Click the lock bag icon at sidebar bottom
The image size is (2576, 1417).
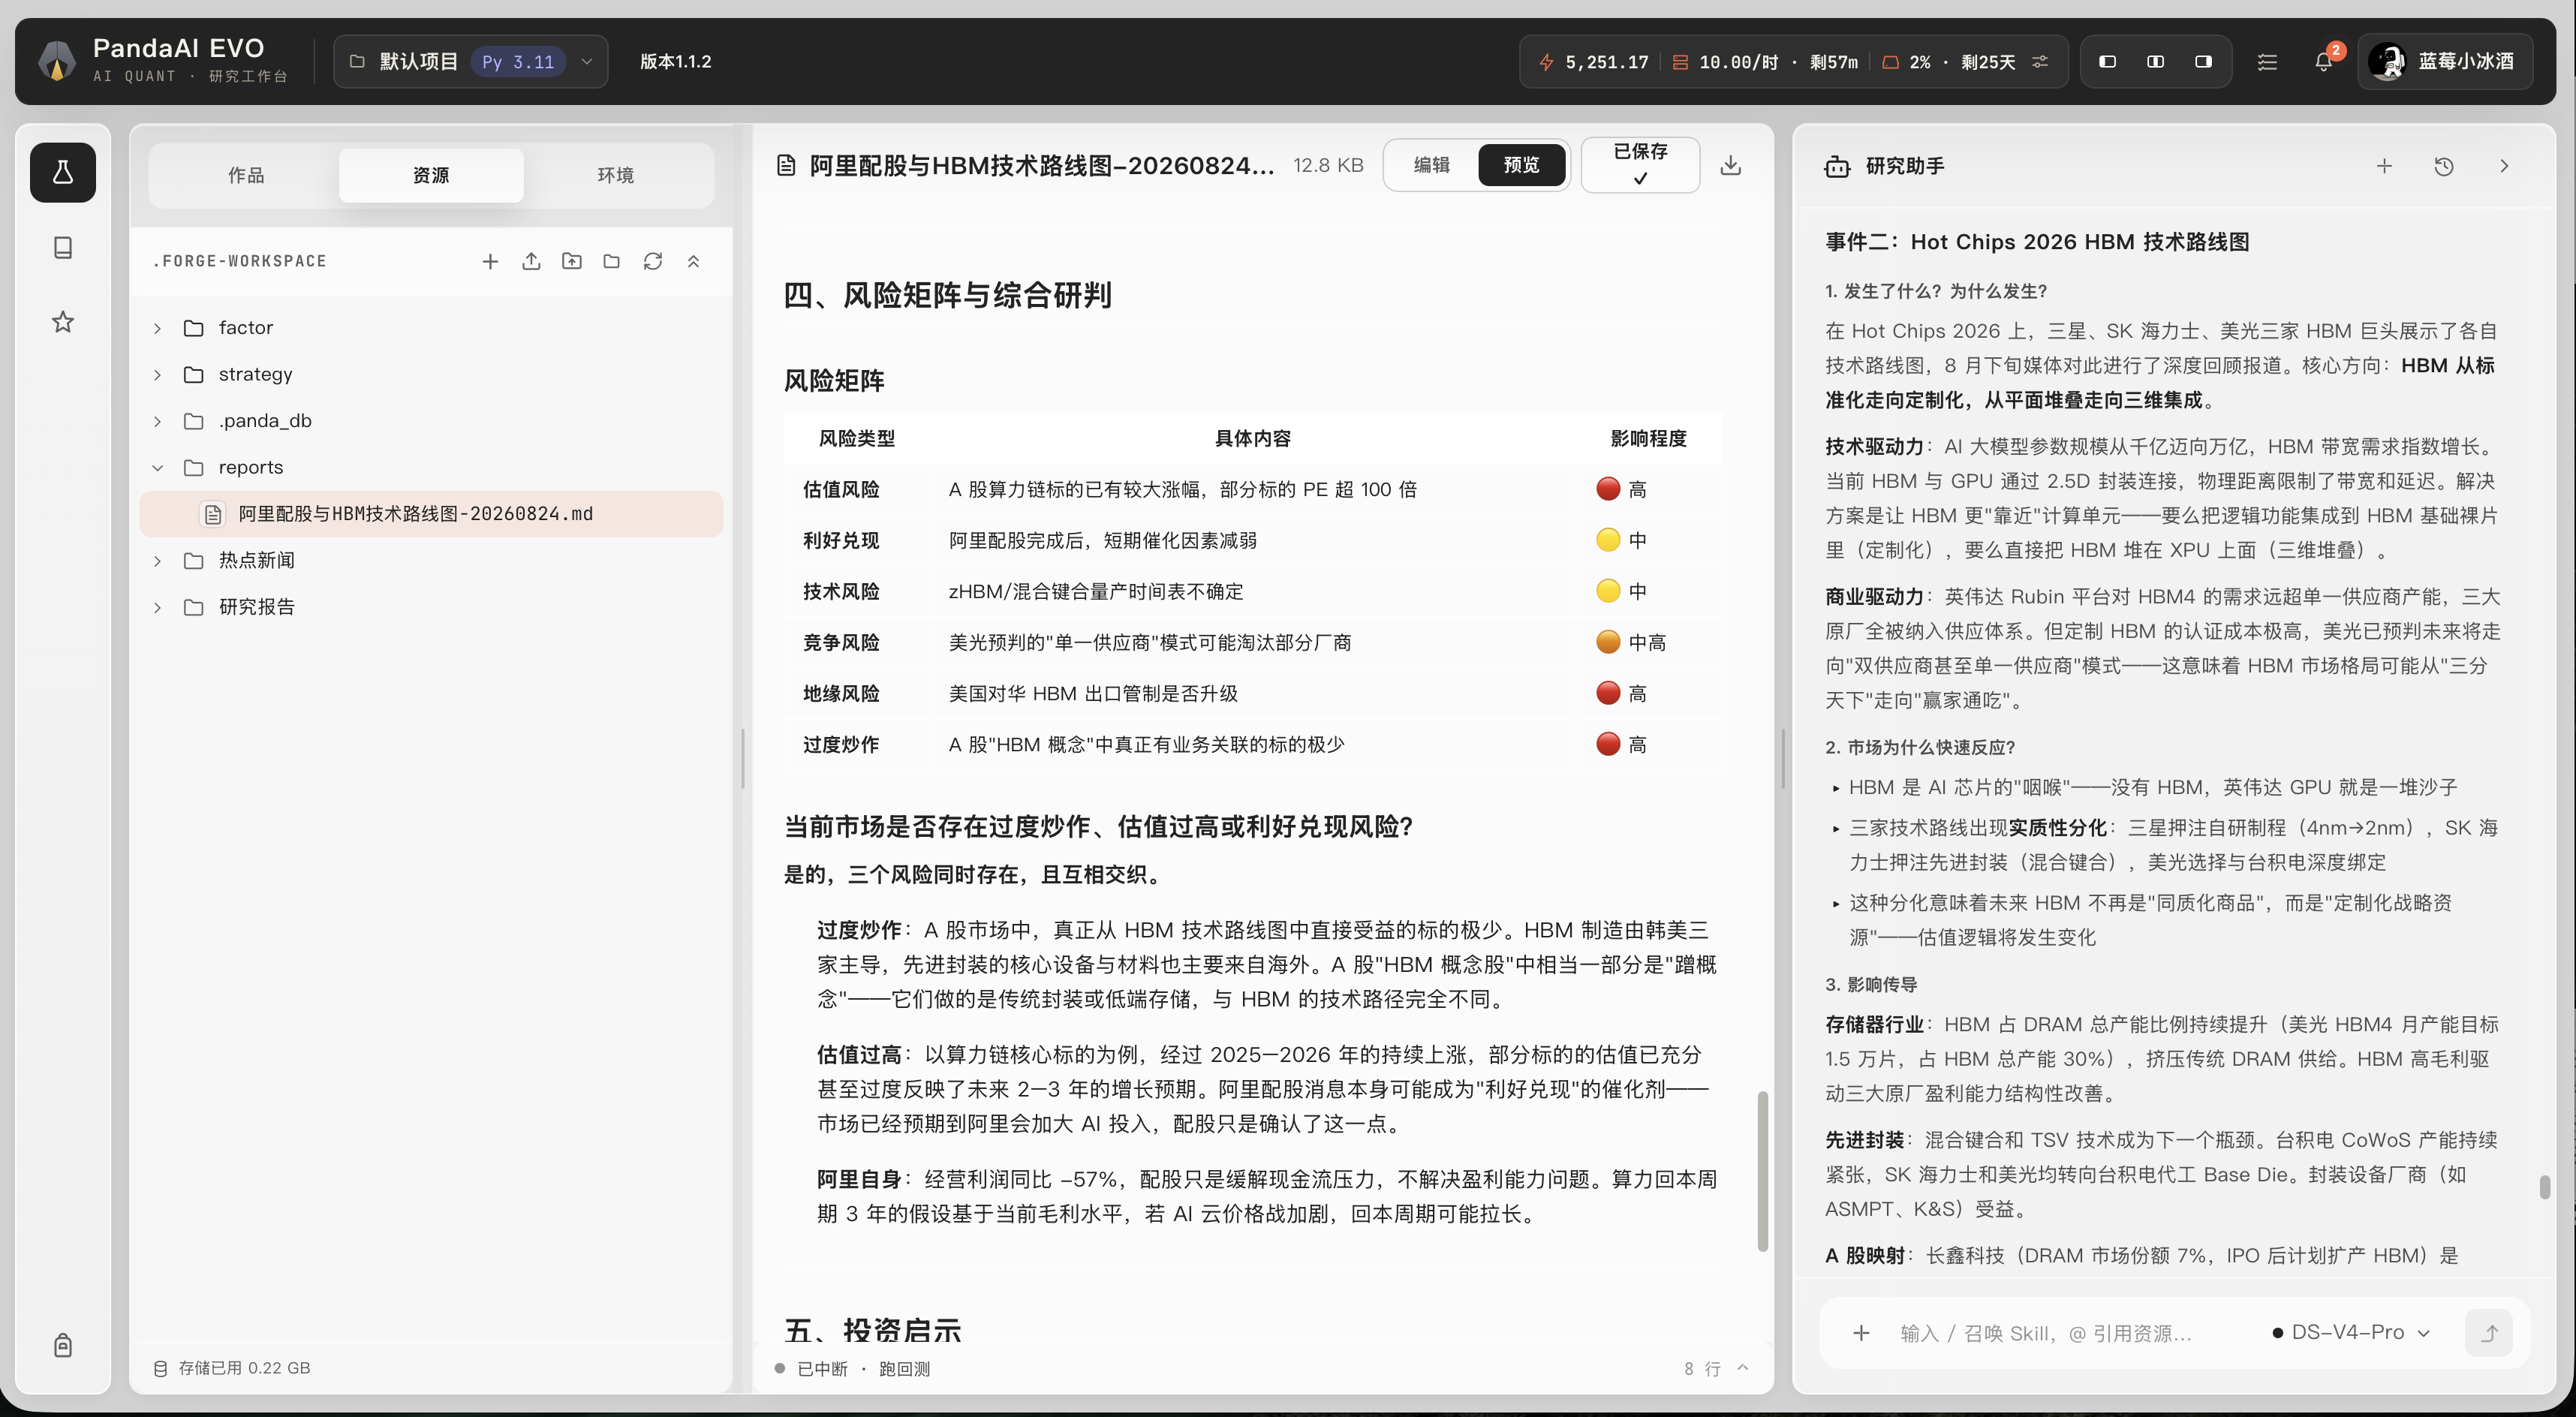tap(63, 1345)
